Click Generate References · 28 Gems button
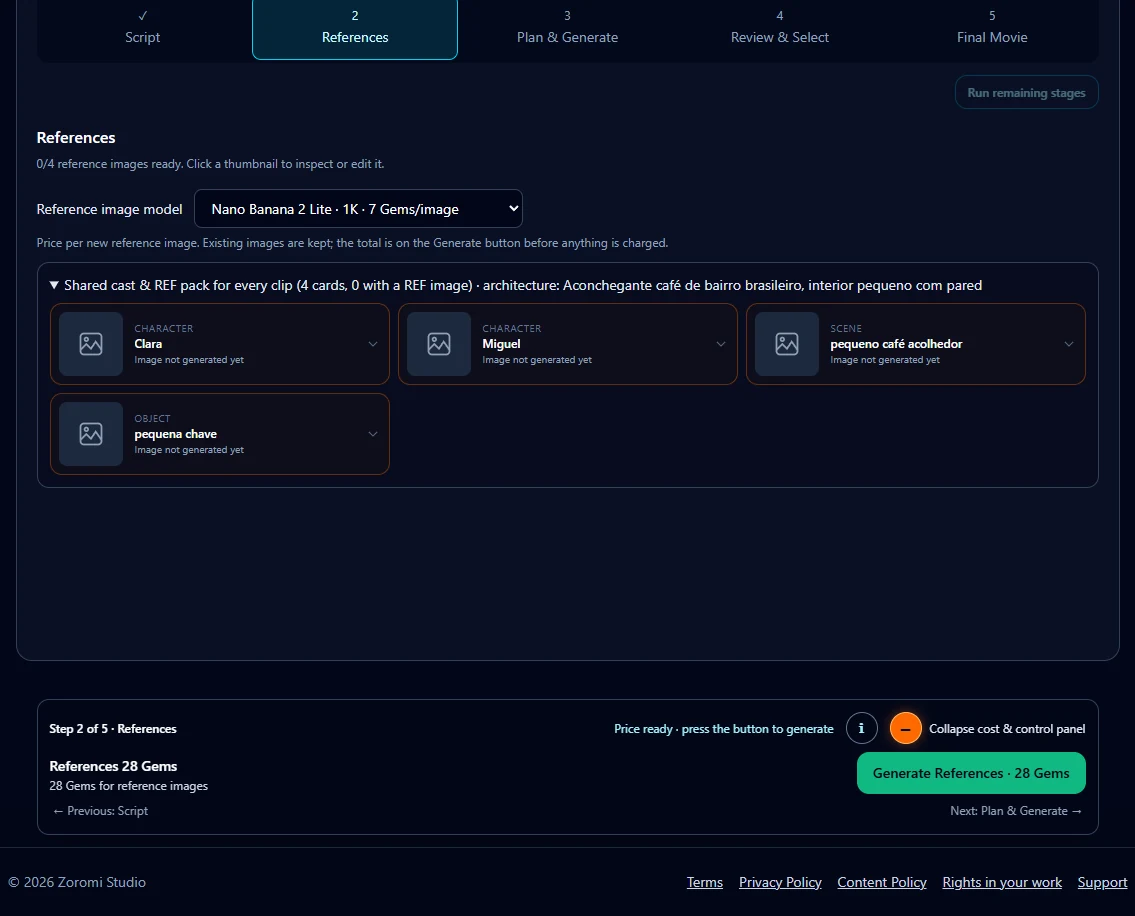This screenshot has height=916, width=1135. point(971,773)
